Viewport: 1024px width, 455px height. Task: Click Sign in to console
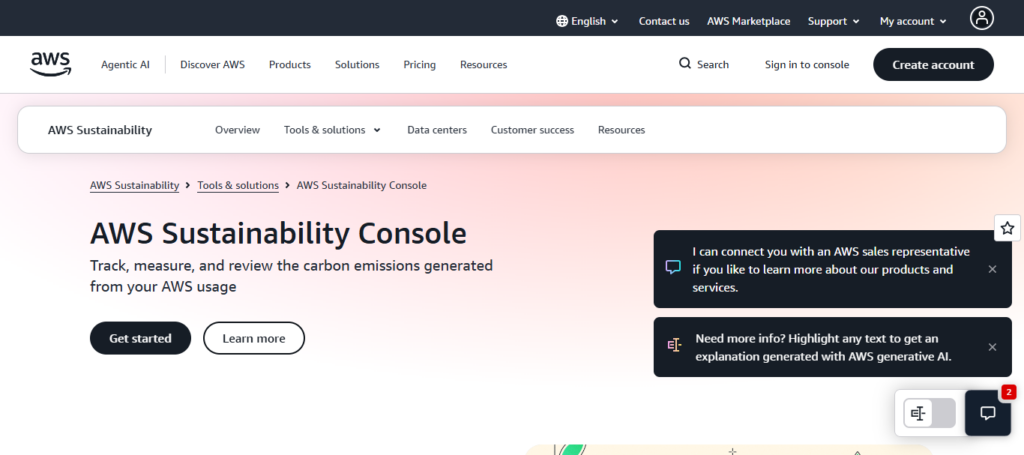coord(807,65)
